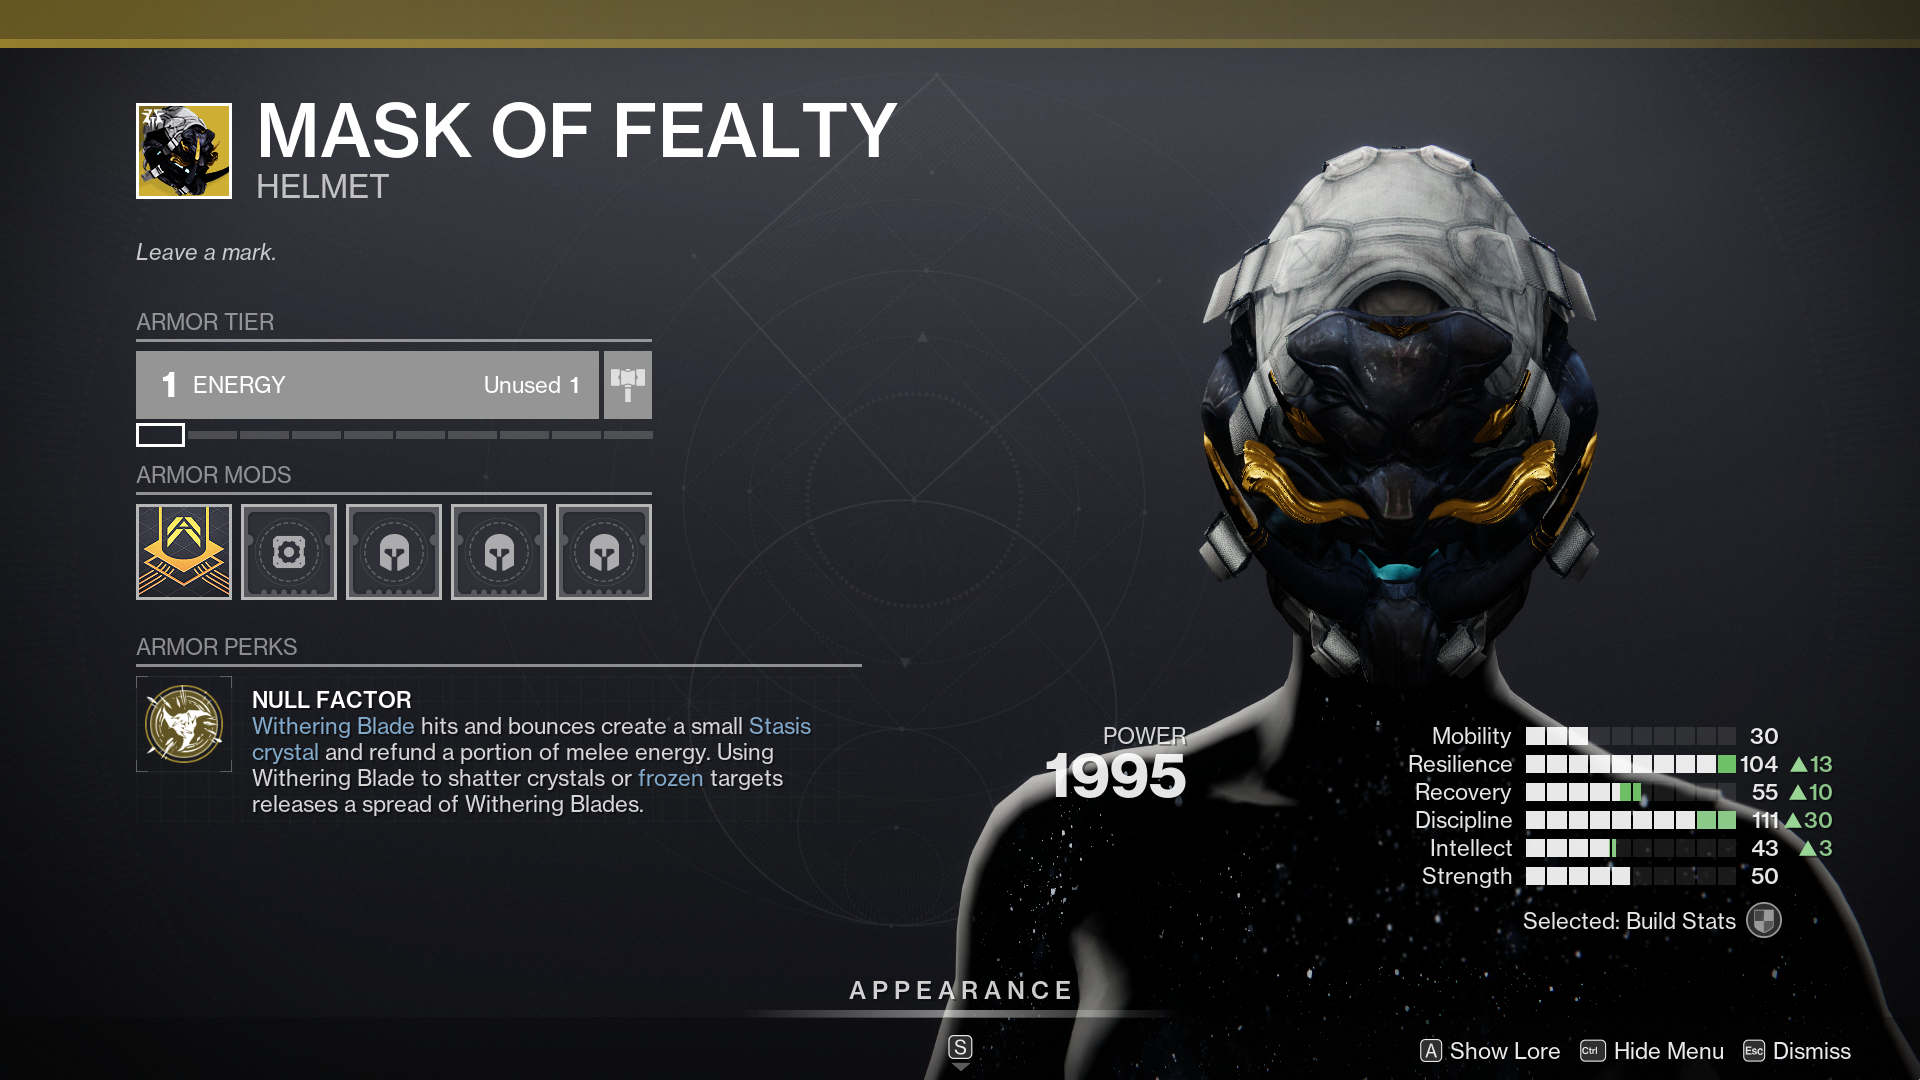The width and height of the screenshot is (1920, 1080).
Task: Click the upgrade/dismantle hammer icon
Action: 626,384
